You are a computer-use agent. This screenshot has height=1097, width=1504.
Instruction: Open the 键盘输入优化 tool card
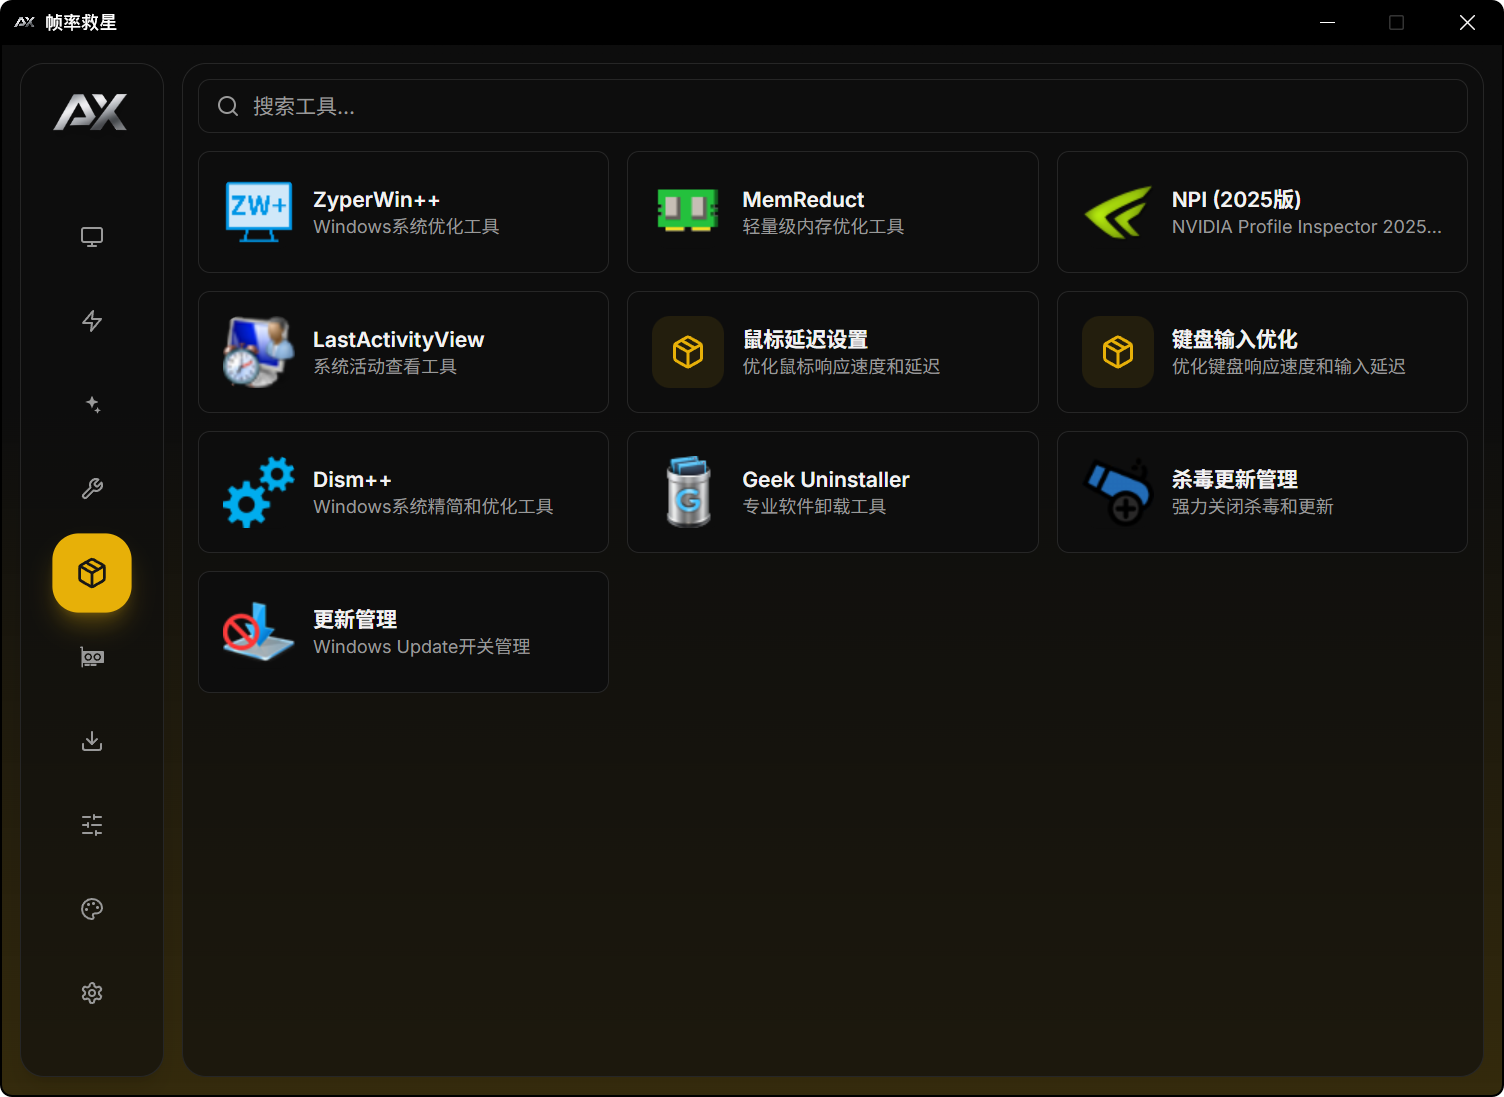pos(1261,352)
